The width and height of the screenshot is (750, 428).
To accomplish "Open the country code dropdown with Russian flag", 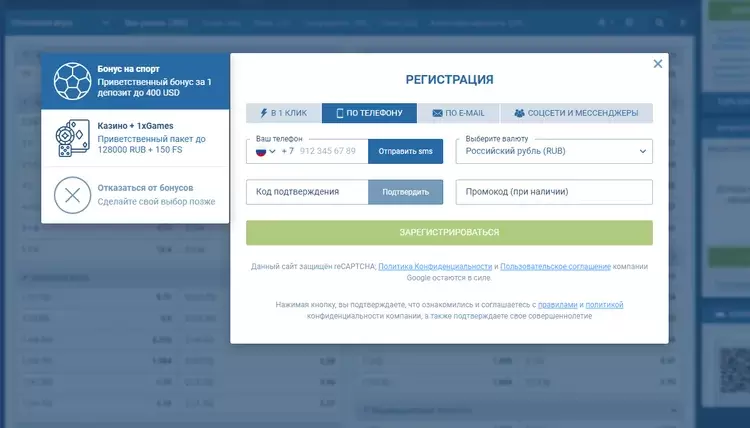I will click(x=266, y=152).
